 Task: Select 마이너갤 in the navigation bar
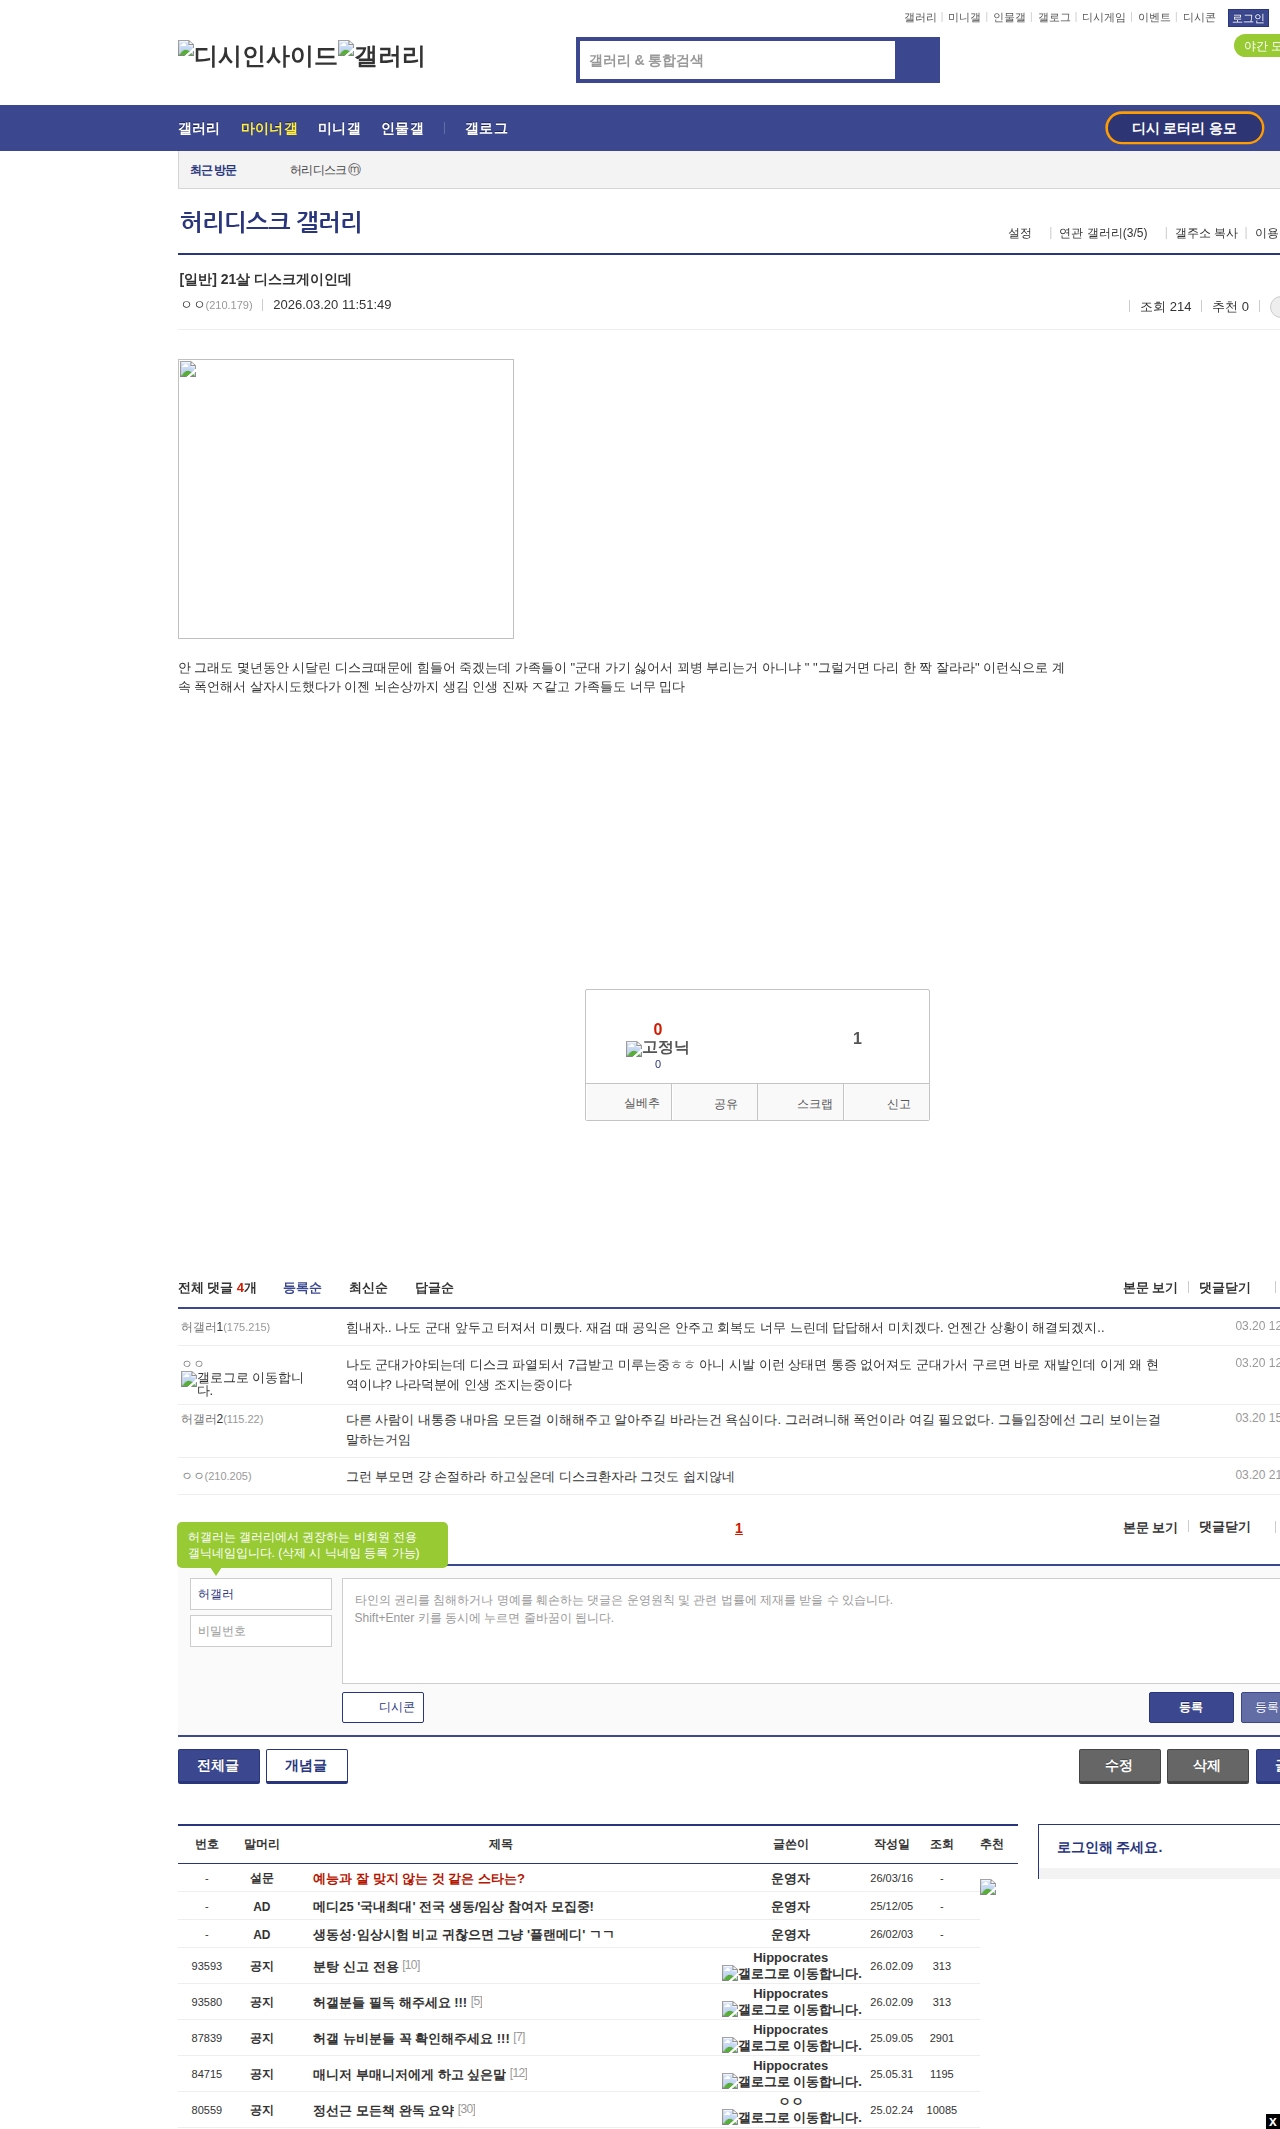point(269,128)
